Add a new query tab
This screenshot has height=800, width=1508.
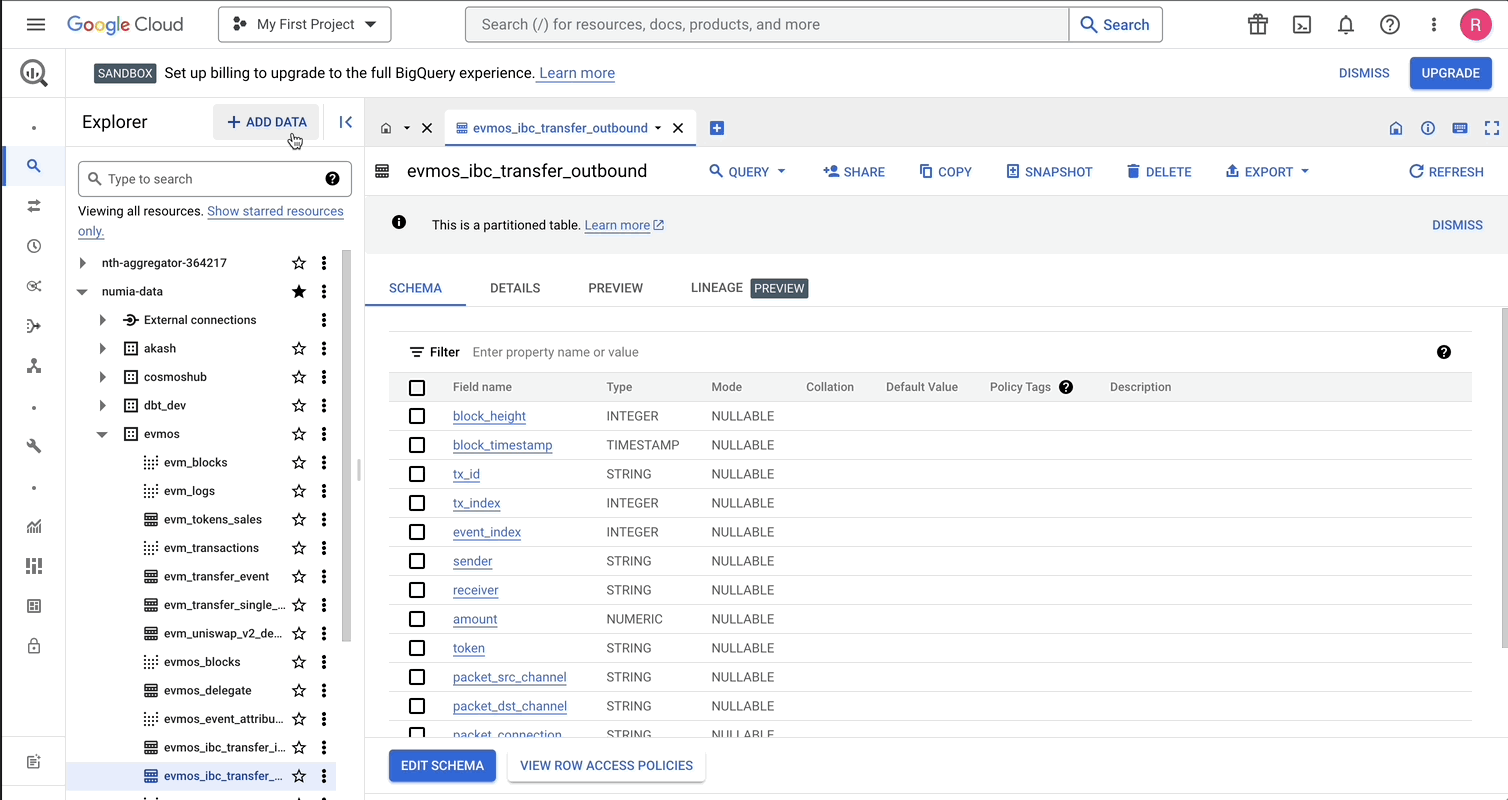[716, 128]
